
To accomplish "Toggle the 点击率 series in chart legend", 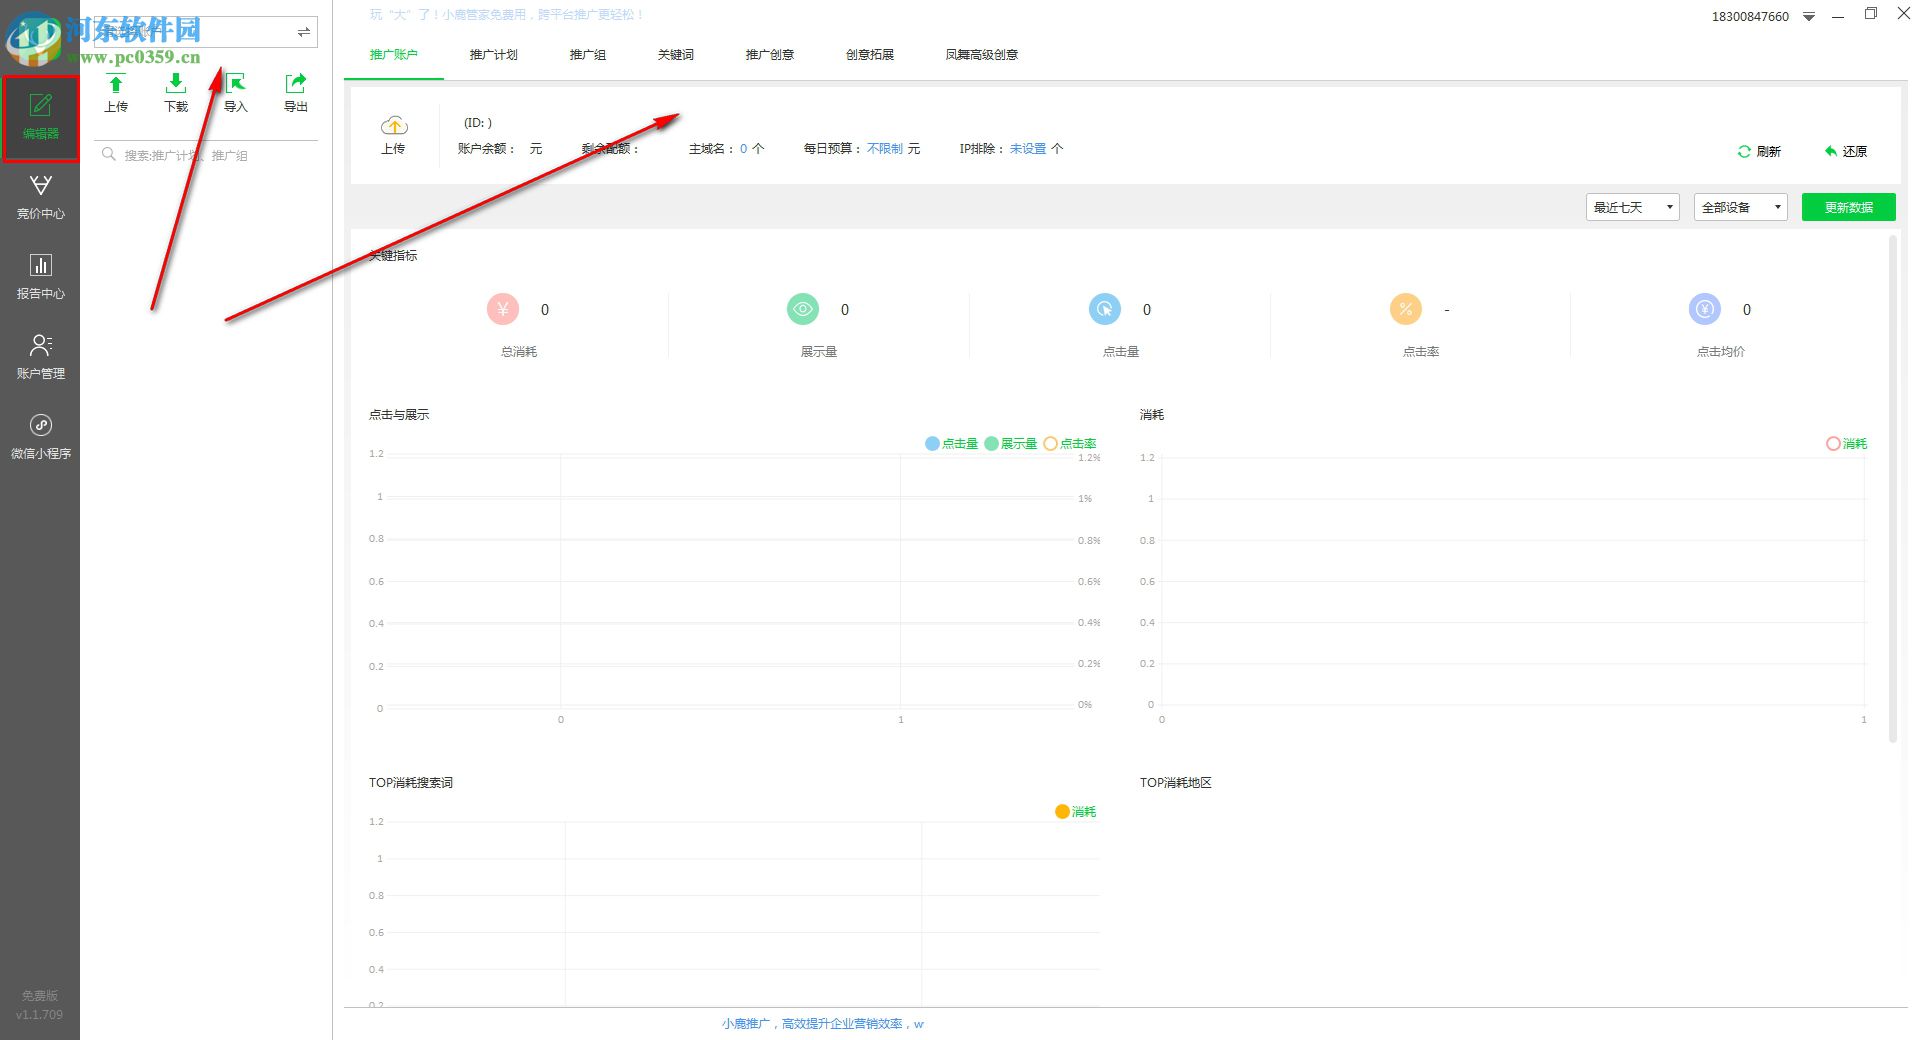I will pos(1070,443).
